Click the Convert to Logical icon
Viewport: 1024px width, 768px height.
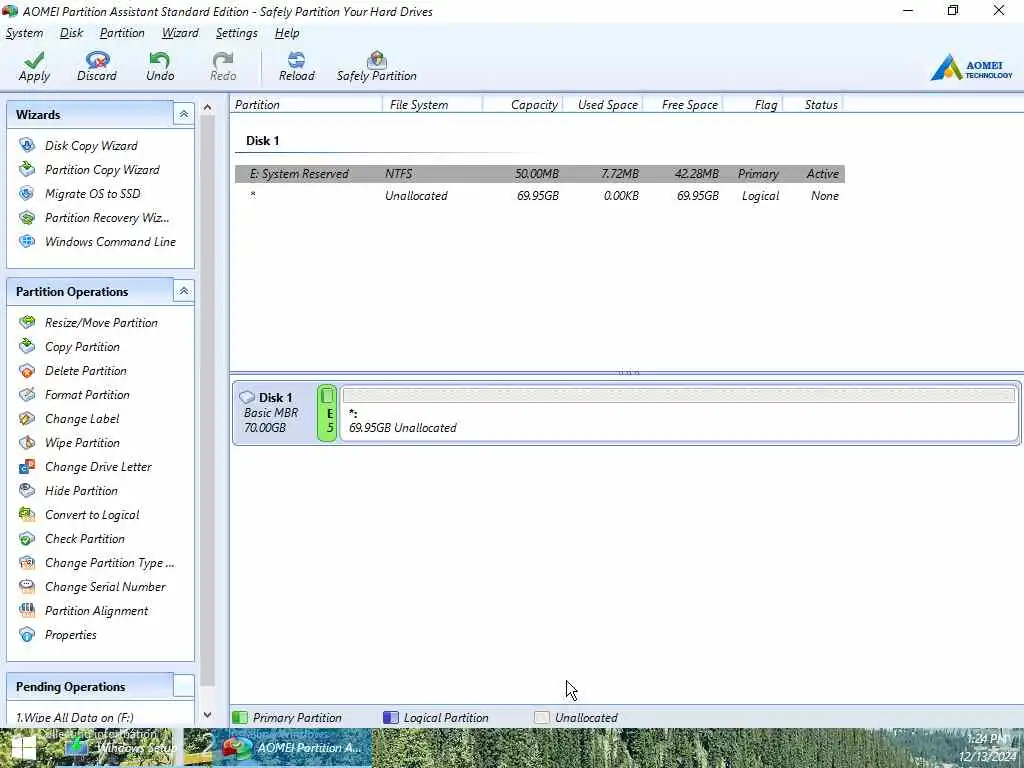(x=27, y=515)
